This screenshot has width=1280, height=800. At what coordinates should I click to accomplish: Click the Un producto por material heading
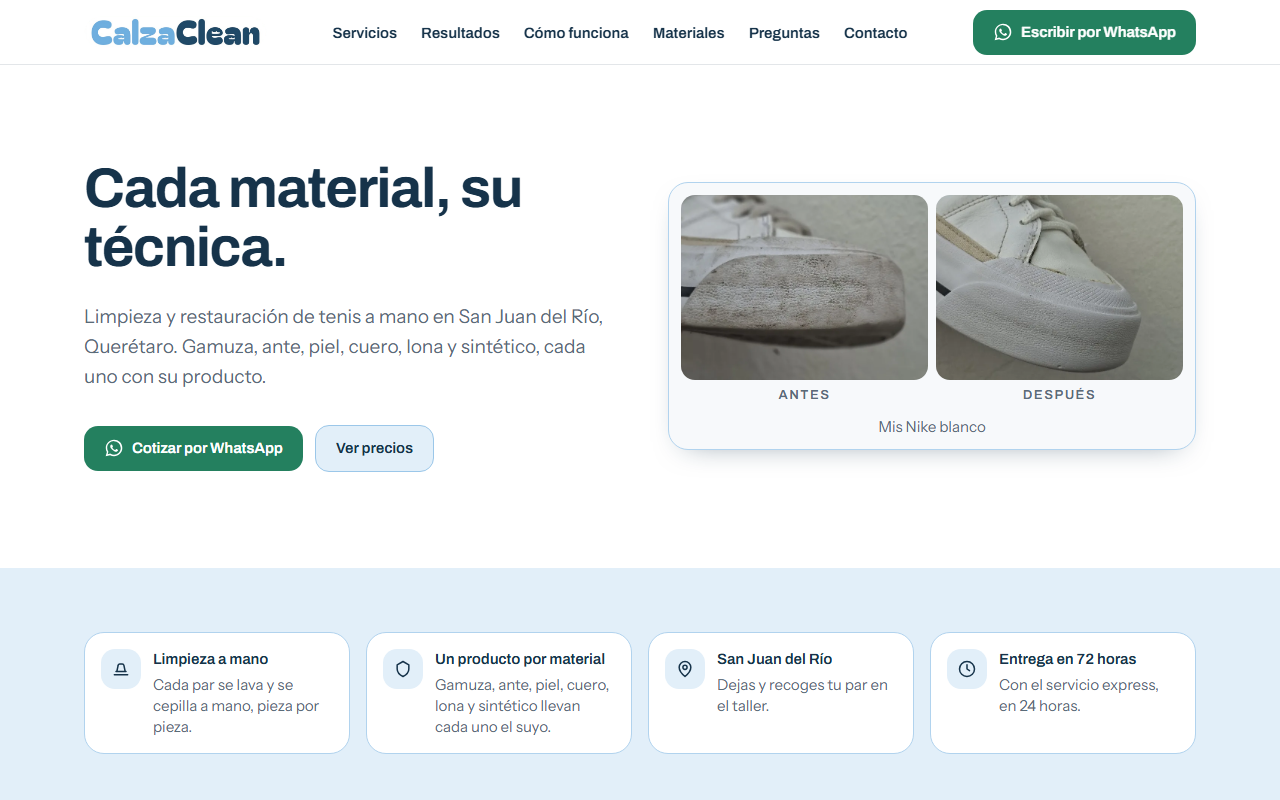[x=520, y=659]
